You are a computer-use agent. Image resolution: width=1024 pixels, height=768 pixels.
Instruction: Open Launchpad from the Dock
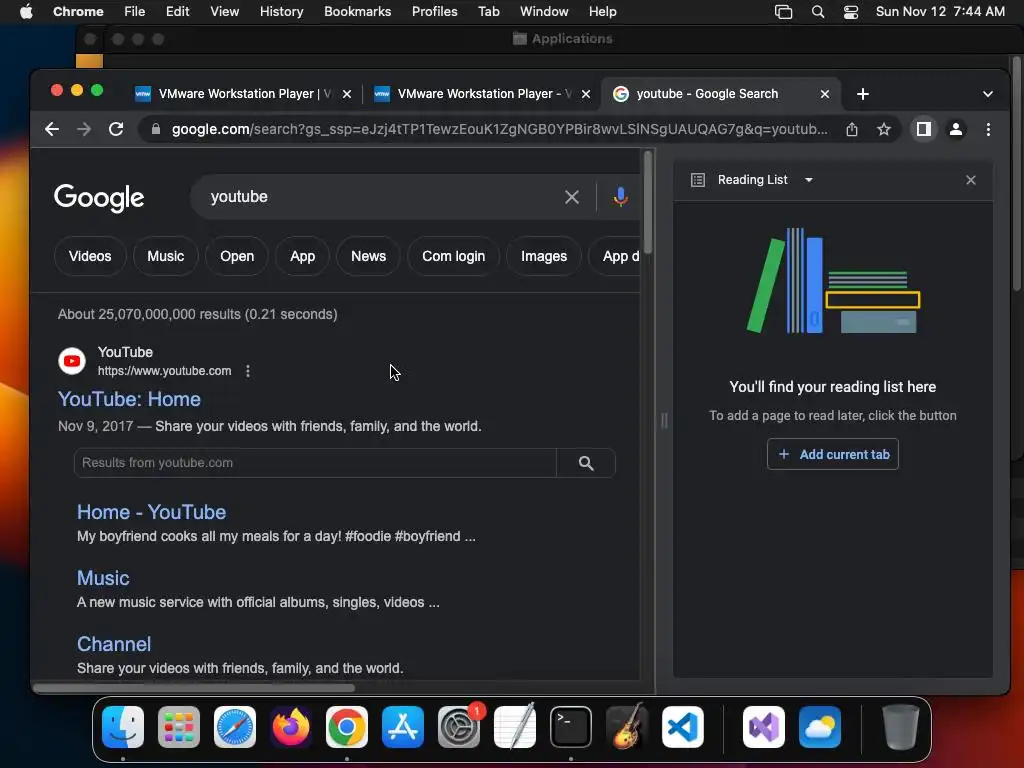point(178,727)
